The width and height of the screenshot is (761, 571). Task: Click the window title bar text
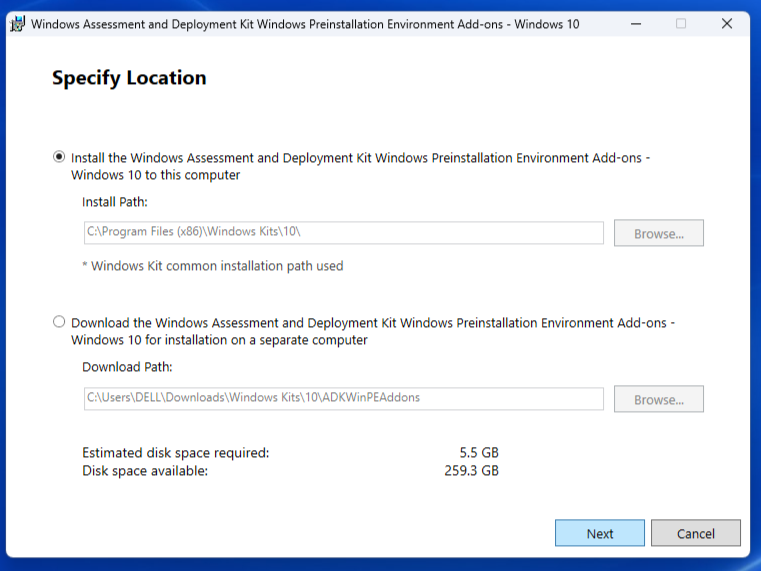305,24
